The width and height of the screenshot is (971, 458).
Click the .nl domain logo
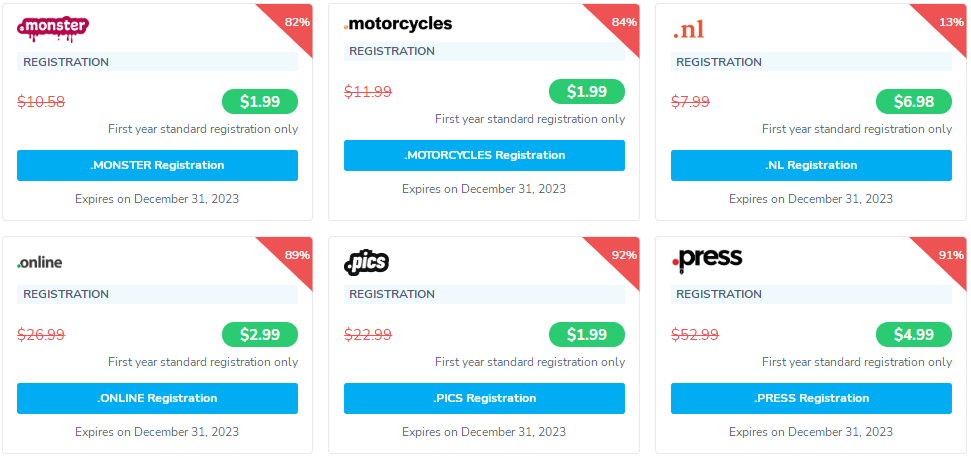coord(689,30)
